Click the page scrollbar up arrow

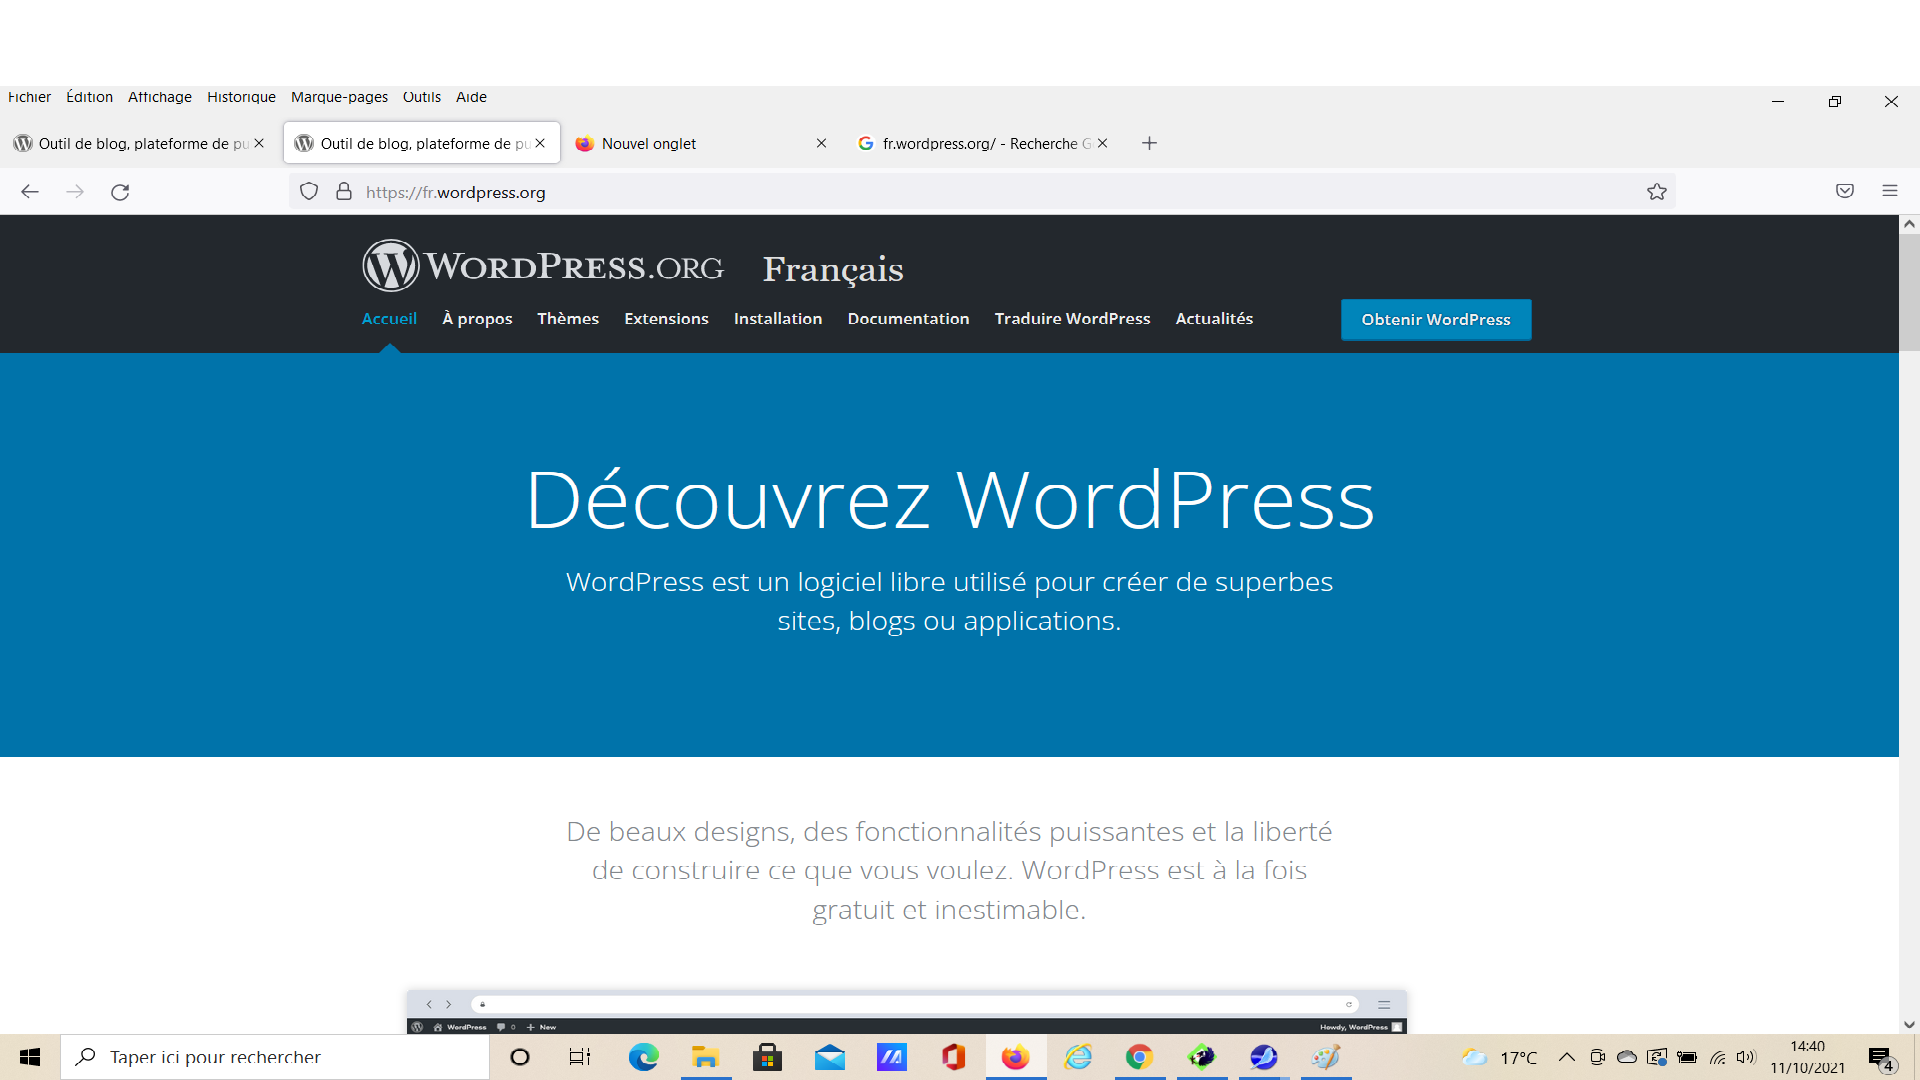(x=1909, y=224)
